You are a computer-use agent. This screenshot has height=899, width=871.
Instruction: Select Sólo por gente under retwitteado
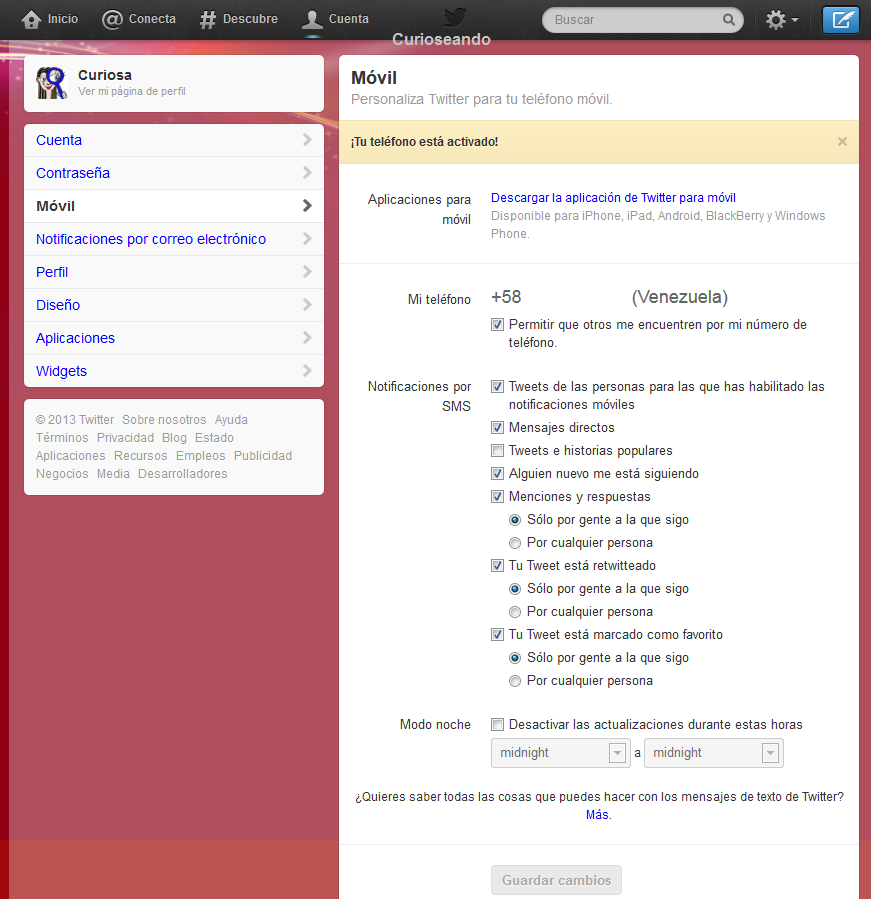point(515,589)
